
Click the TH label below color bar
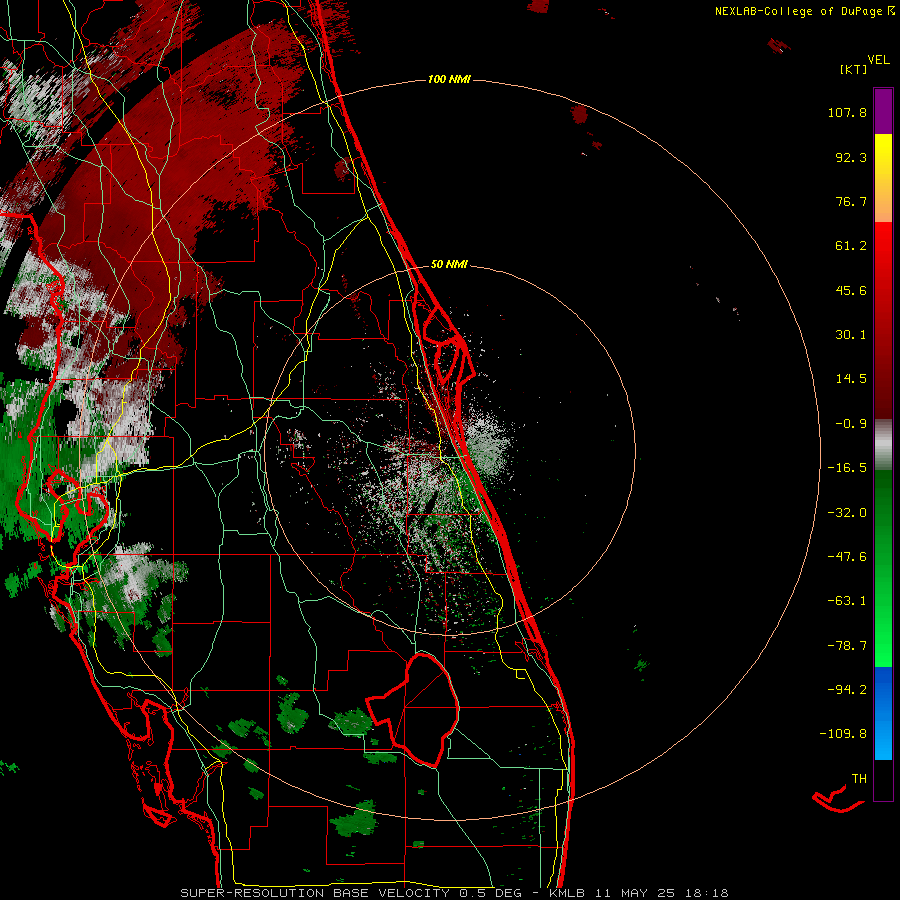(859, 779)
